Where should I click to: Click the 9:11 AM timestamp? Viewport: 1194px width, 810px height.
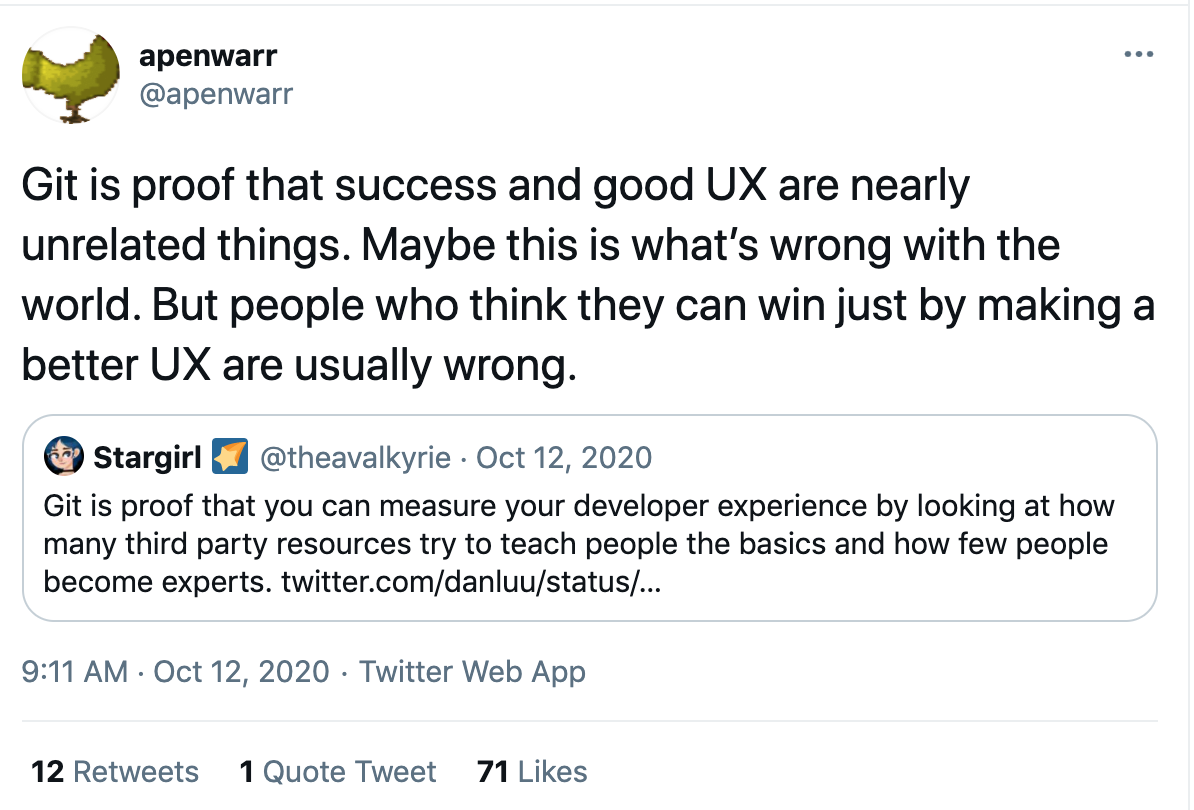pyautogui.click(x=75, y=672)
